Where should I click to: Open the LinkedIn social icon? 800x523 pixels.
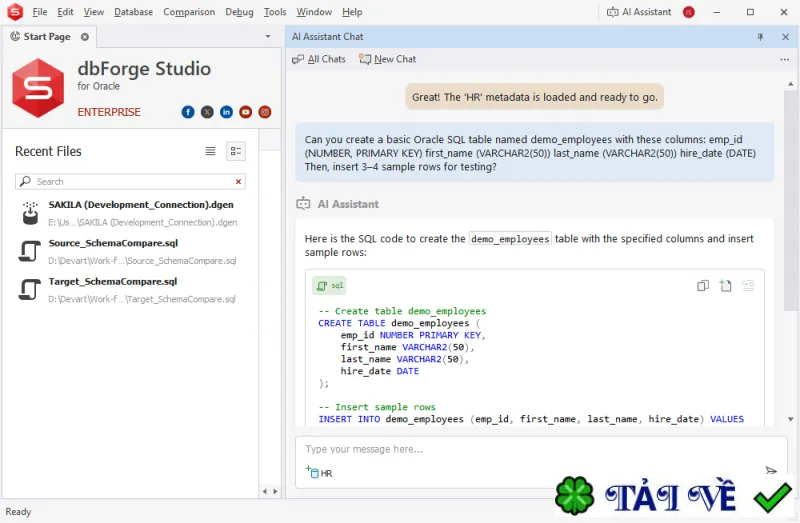[226, 112]
